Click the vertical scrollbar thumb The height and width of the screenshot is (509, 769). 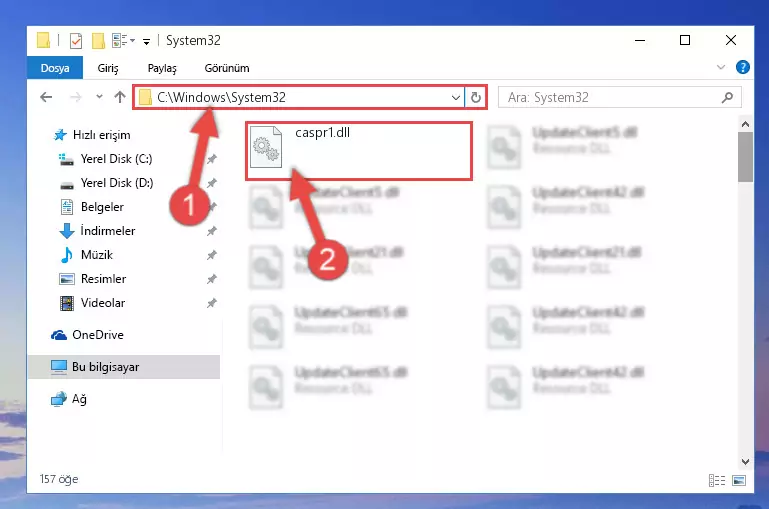tap(745, 157)
